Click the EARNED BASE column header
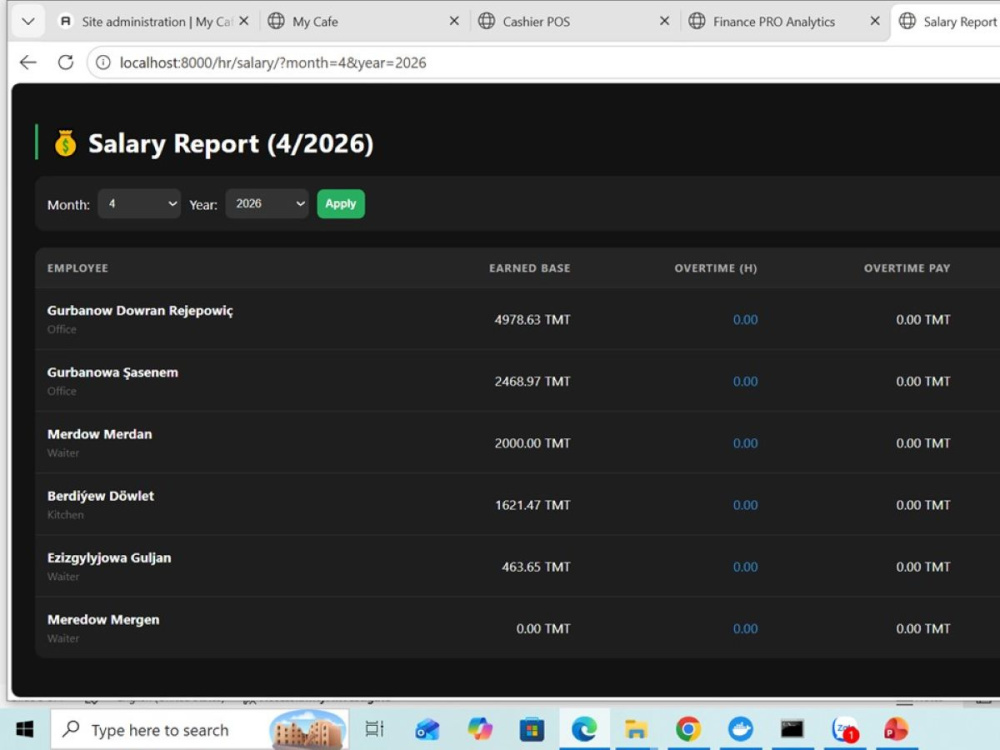The width and height of the screenshot is (1000, 750). click(x=529, y=268)
